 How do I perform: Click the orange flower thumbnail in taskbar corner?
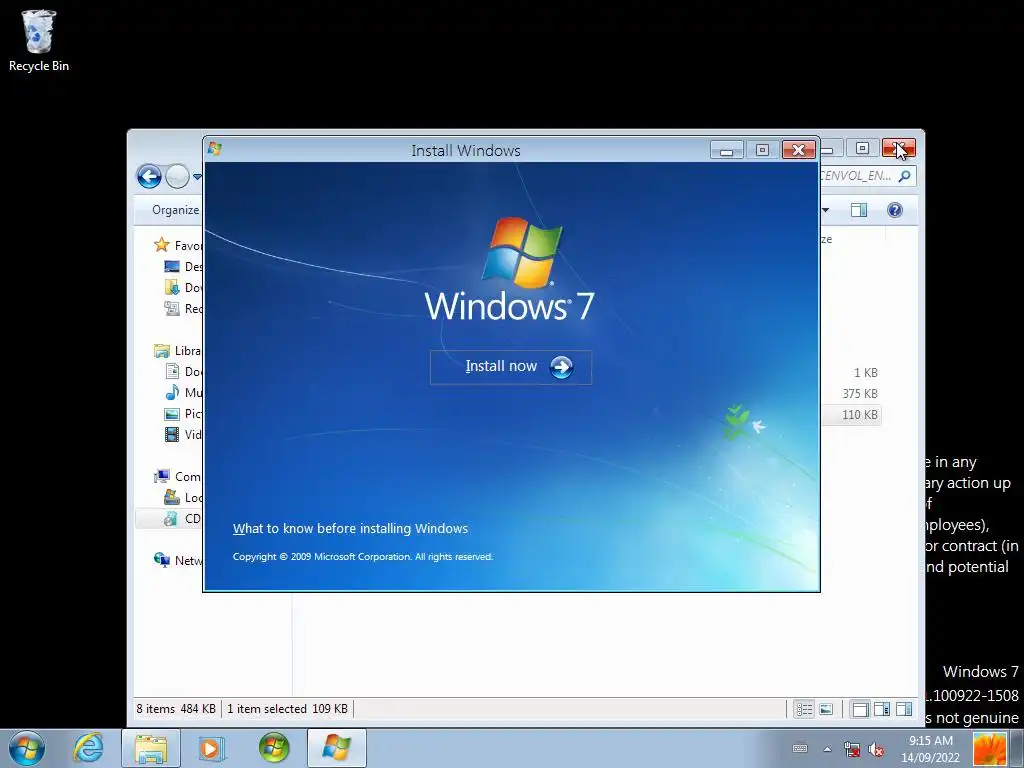pyautogui.click(x=990, y=748)
